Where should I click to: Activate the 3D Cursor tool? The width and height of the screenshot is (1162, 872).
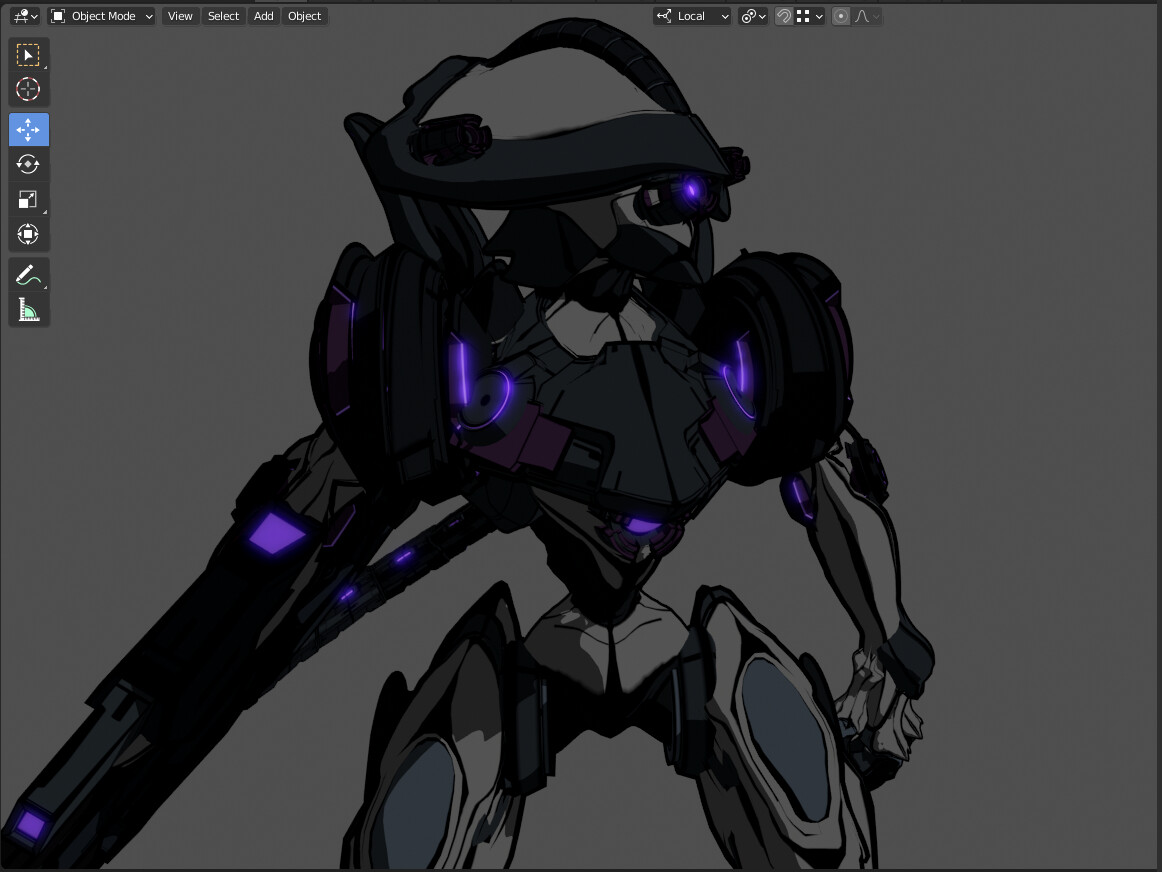point(28,89)
